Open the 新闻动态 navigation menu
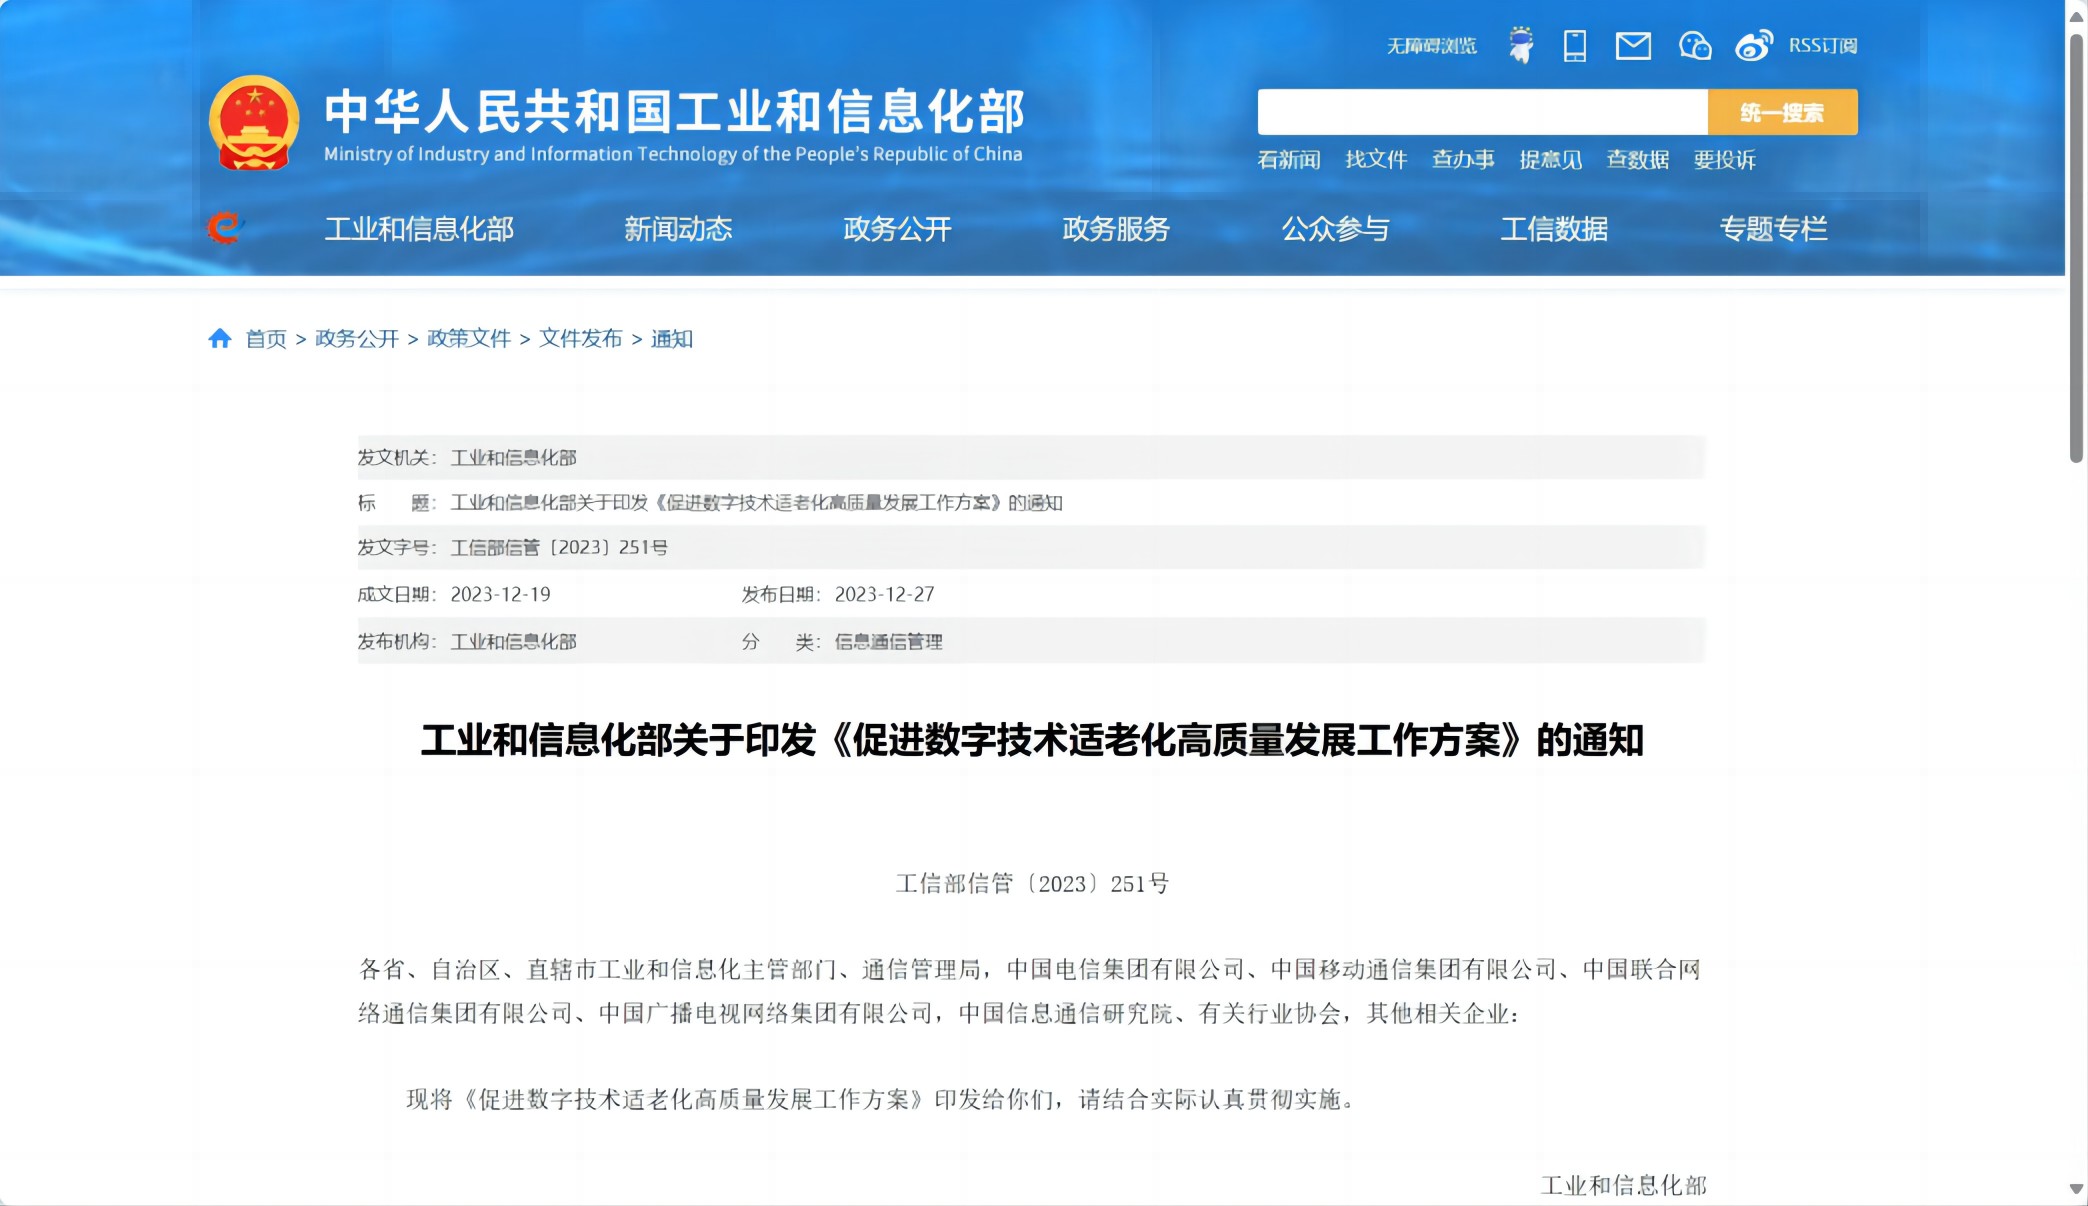The width and height of the screenshot is (2088, 1206). click(678, 229)
